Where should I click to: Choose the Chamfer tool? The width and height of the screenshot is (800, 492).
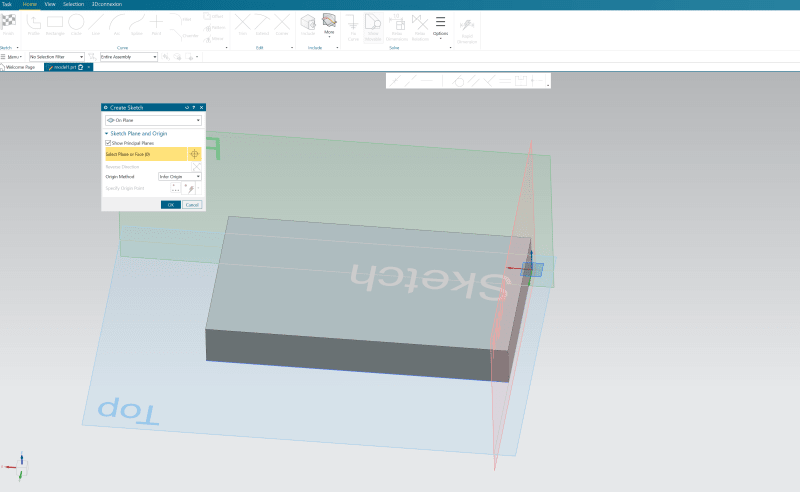coord(184,35)
